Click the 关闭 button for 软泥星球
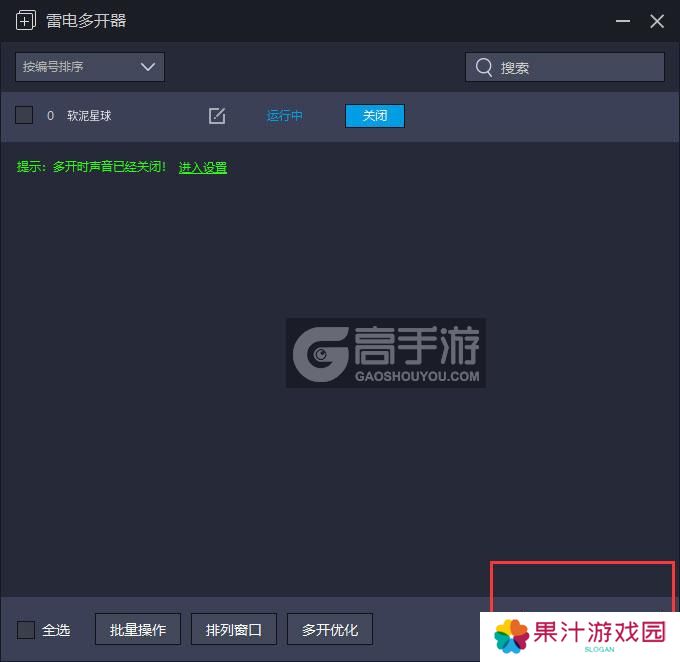The image size is (680, 662). pyautogui.click(x=375, y=116)
